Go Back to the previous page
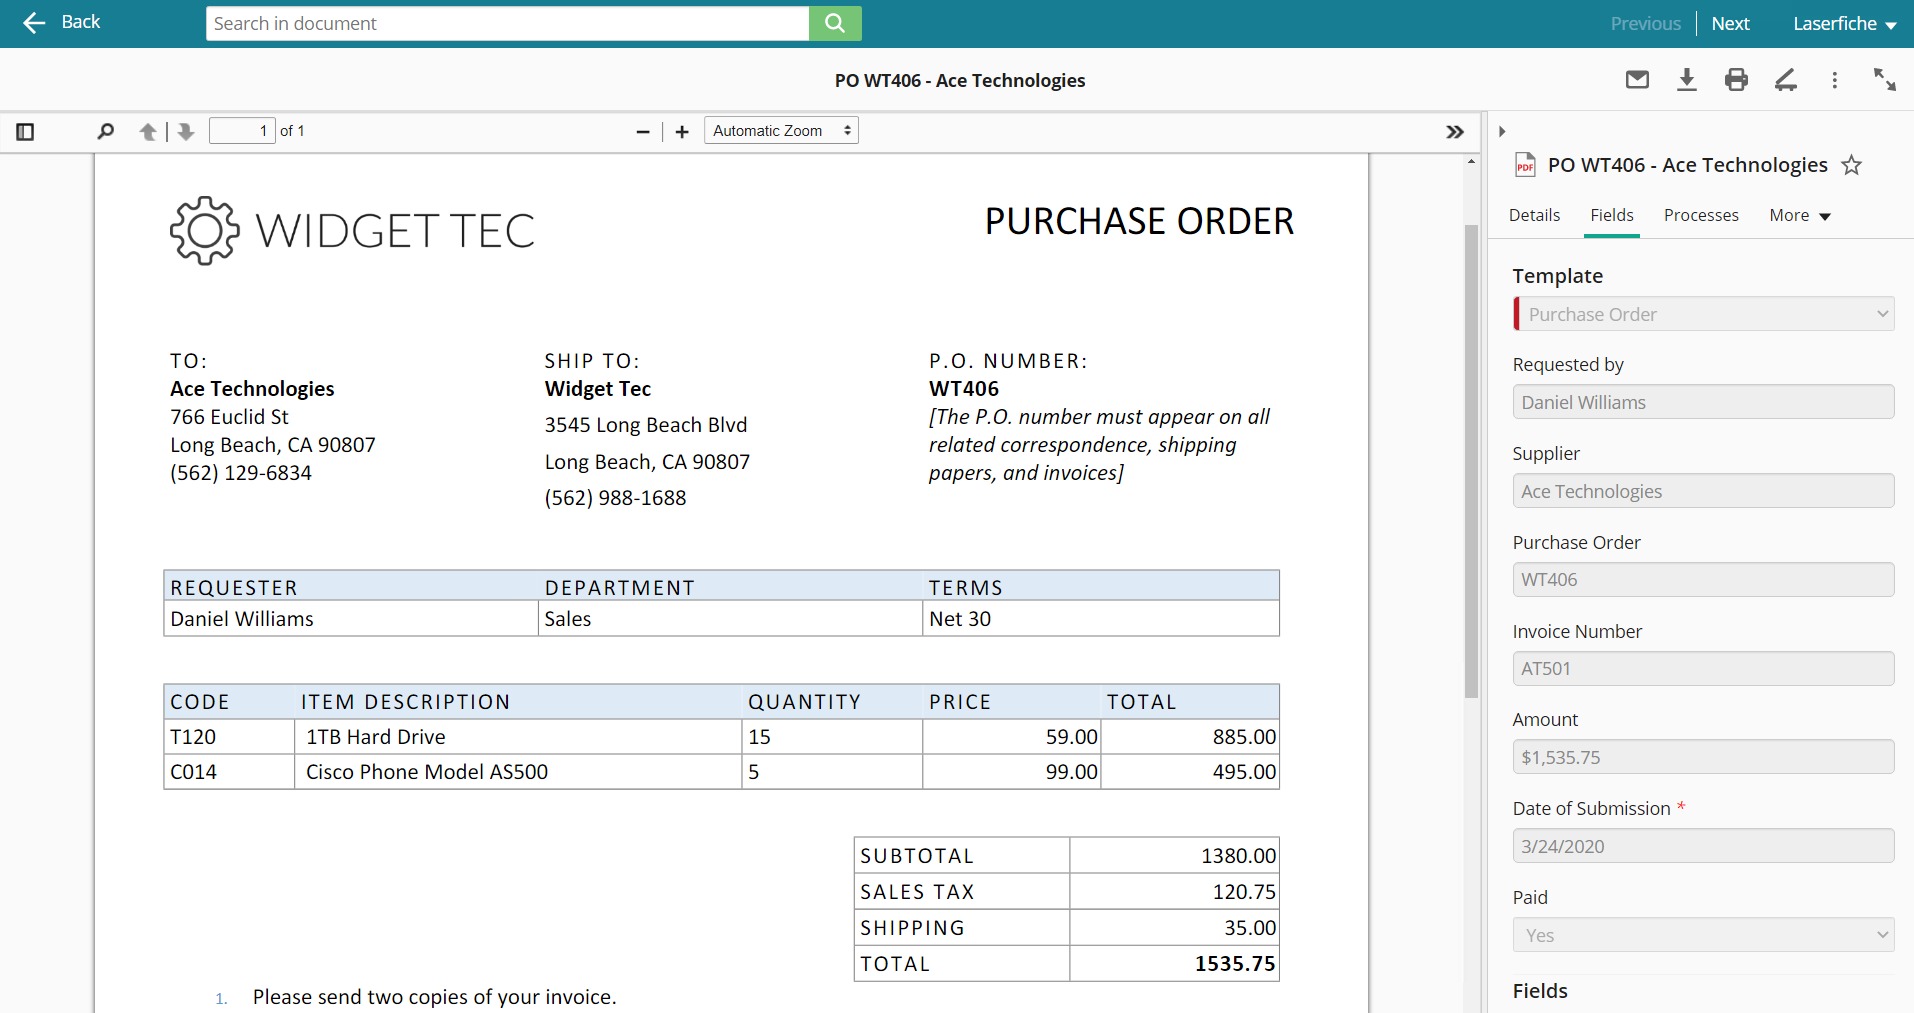Screen dimensions: 1914x1013 coord(62,22)
